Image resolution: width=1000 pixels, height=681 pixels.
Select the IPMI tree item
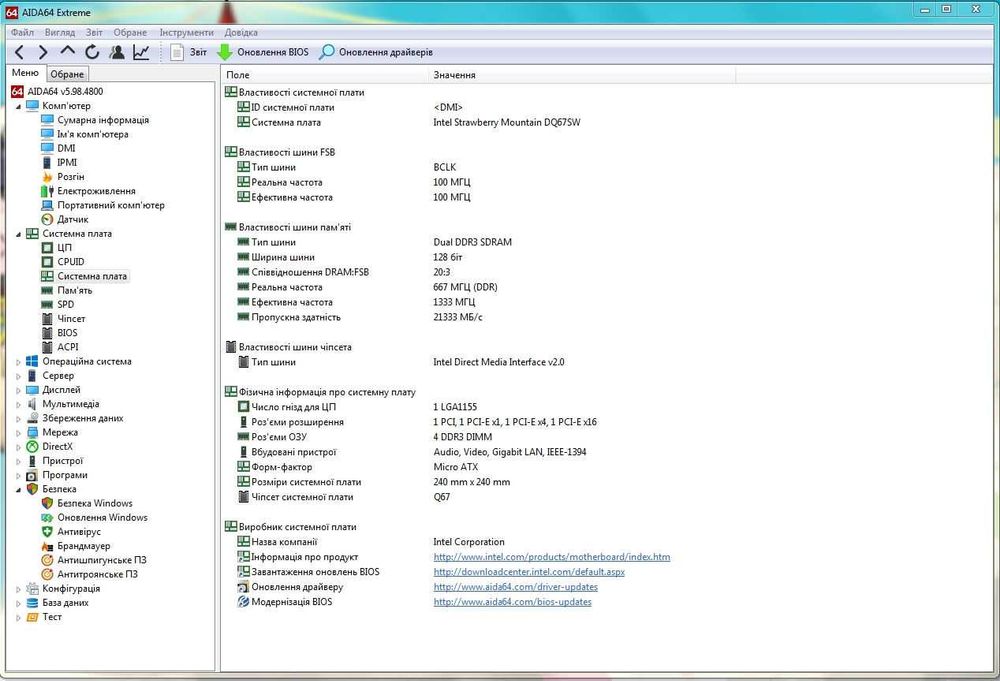(59, 163)
